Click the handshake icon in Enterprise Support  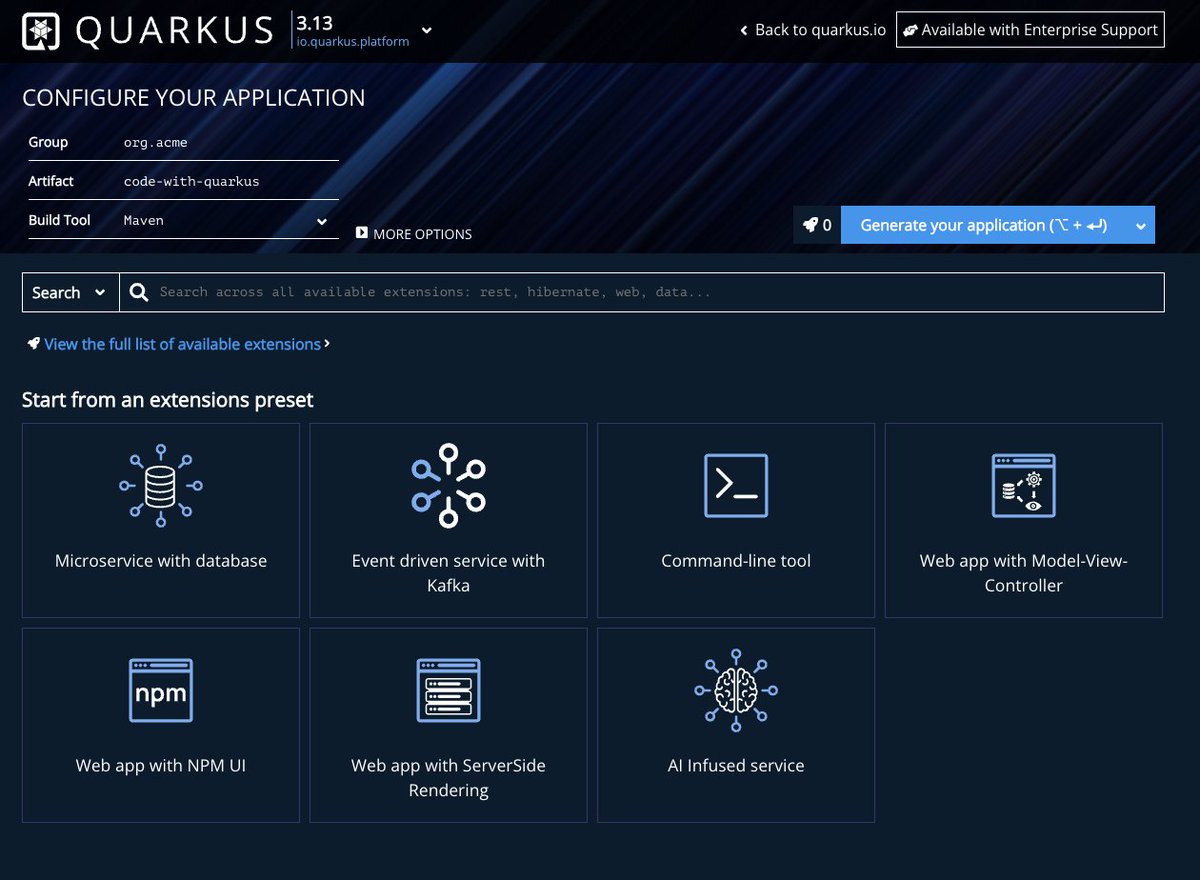click(910, 30)
